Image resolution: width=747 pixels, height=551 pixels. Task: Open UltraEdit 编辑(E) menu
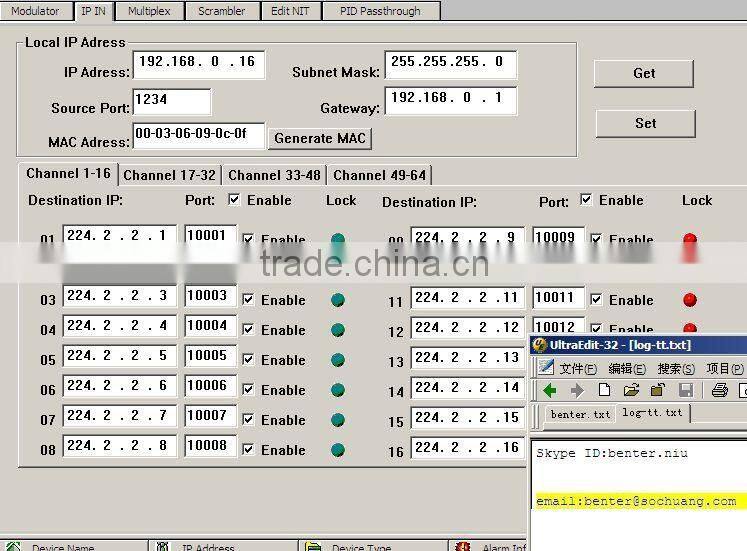tap(627, 369)
